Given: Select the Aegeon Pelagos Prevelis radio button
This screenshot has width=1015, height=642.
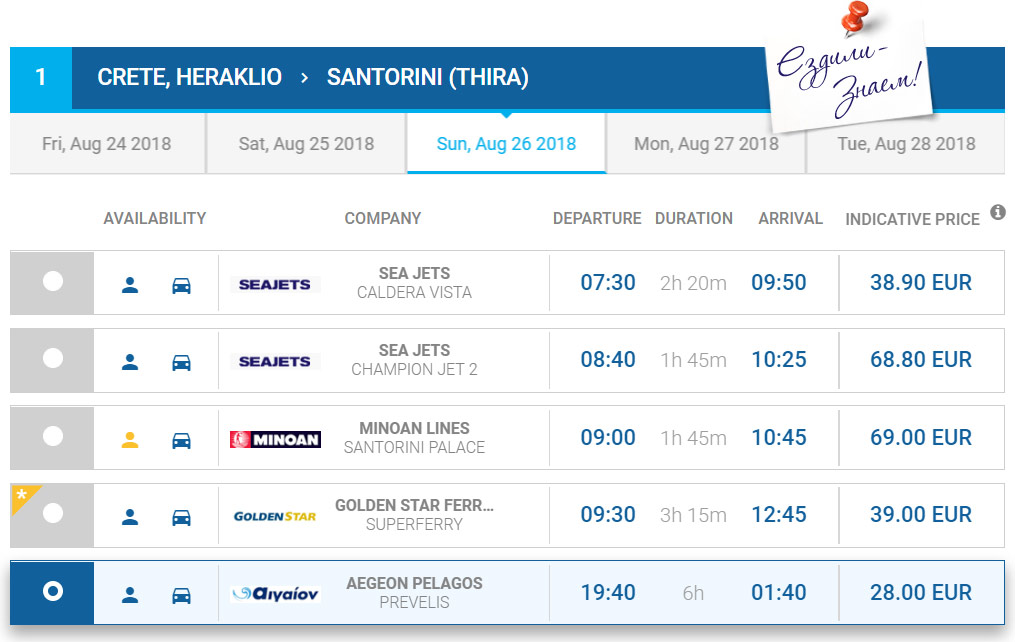Looking at the screenshot, I should (x=53, y=591).
